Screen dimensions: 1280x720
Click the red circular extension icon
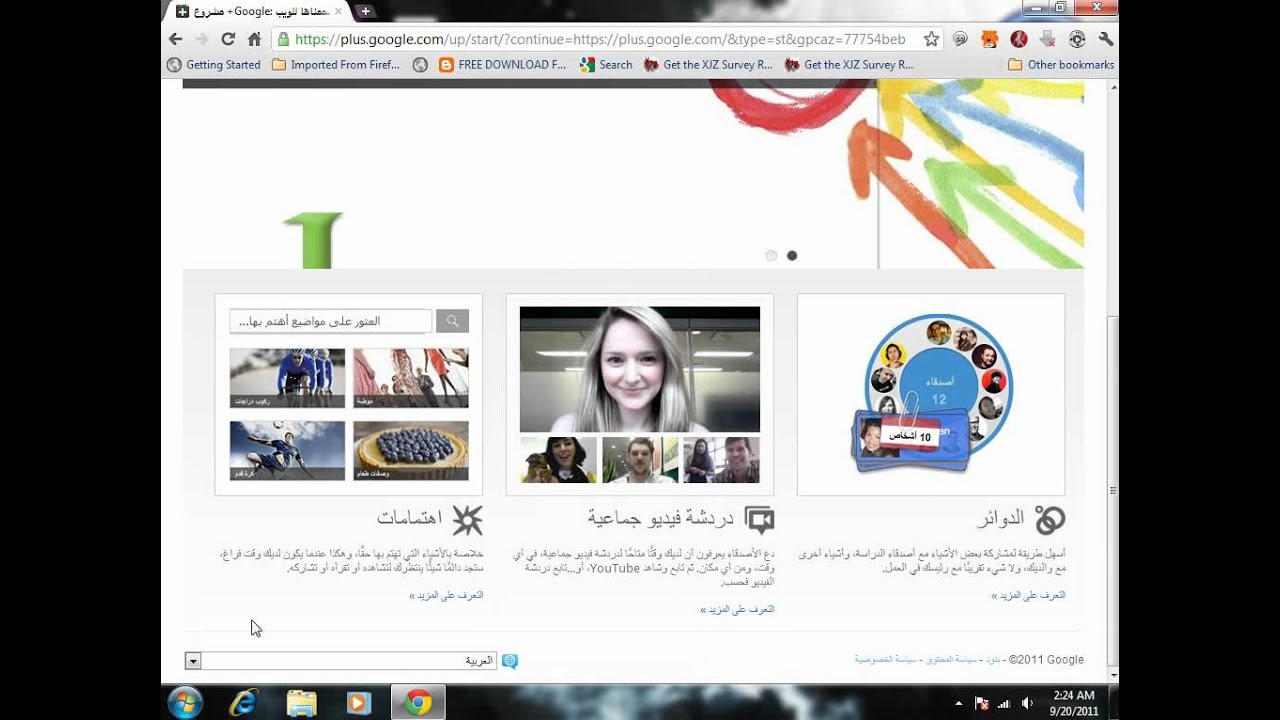[x=1018, y=39]
